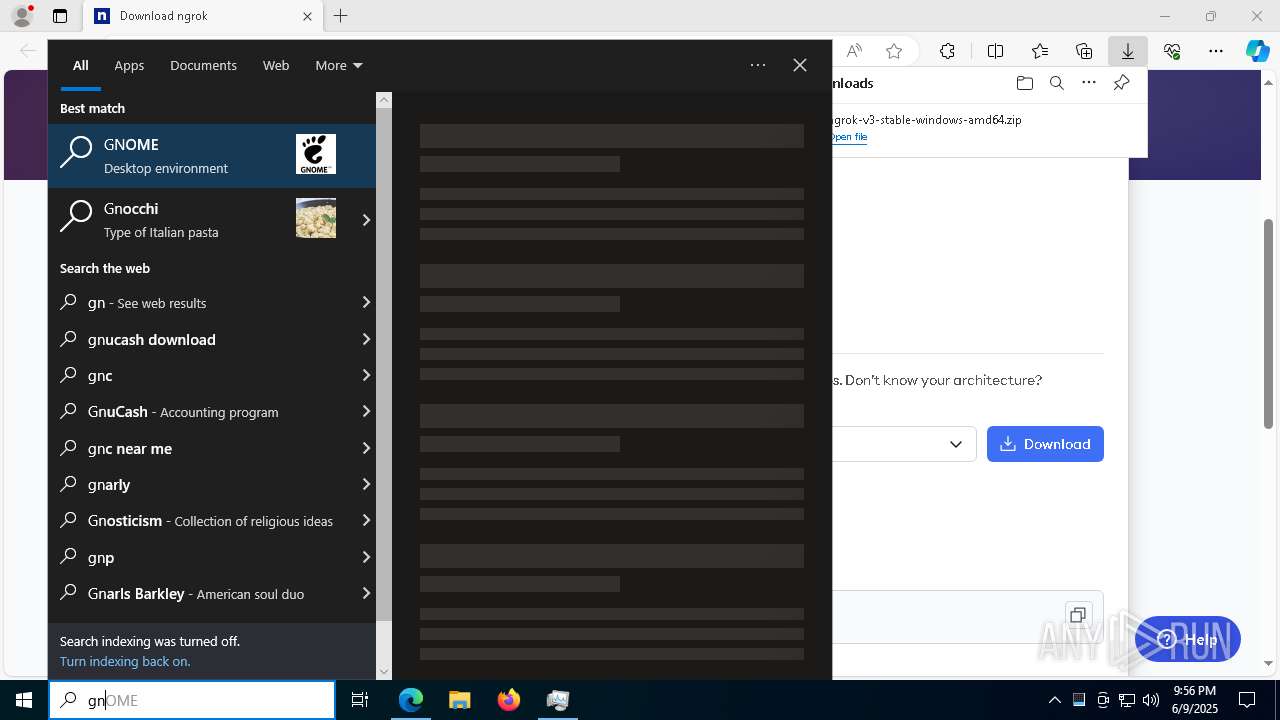
Task: Search downloads magnifier icon
Action: click(x=1056, y=83)
